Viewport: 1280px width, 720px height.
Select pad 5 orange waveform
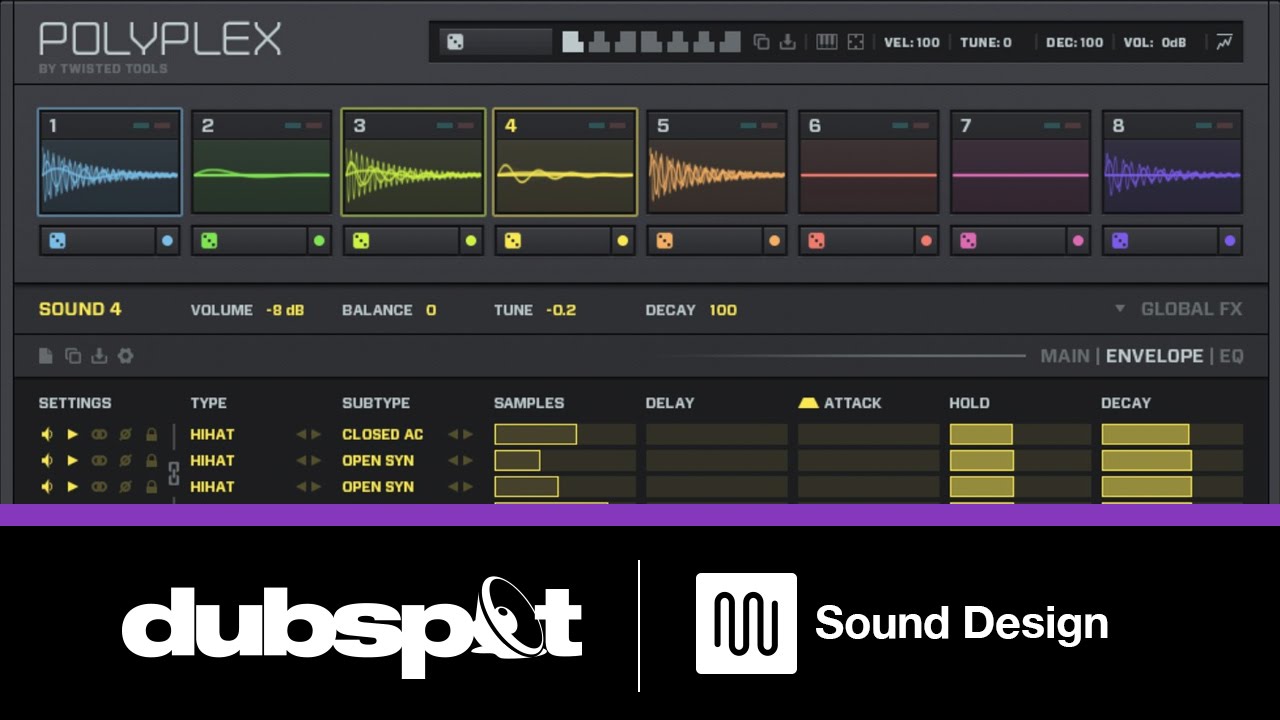coord(717,174)
